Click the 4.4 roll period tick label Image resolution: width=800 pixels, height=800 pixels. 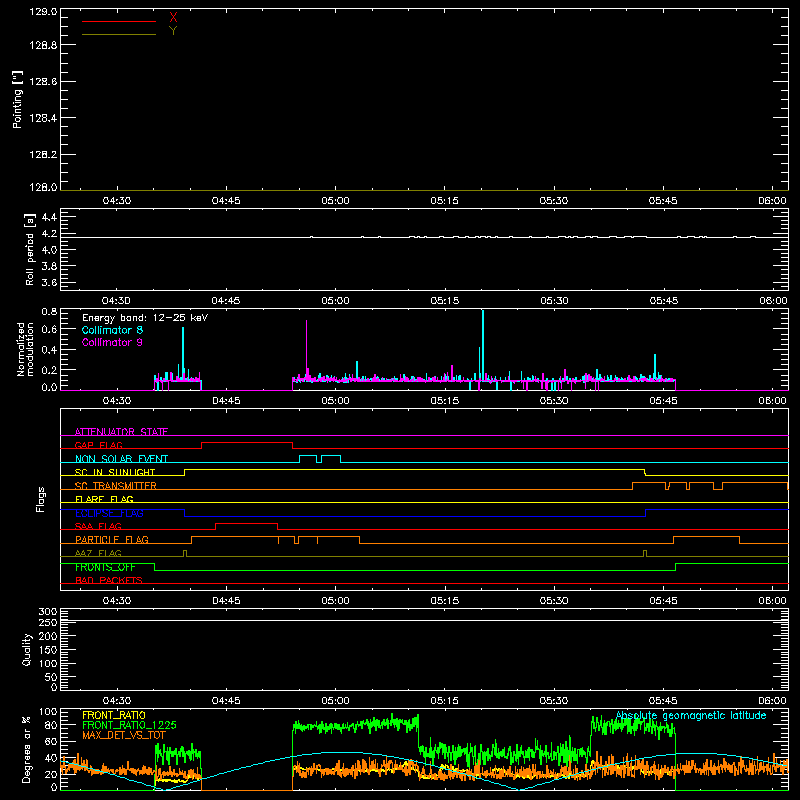[x=49, y=217]
